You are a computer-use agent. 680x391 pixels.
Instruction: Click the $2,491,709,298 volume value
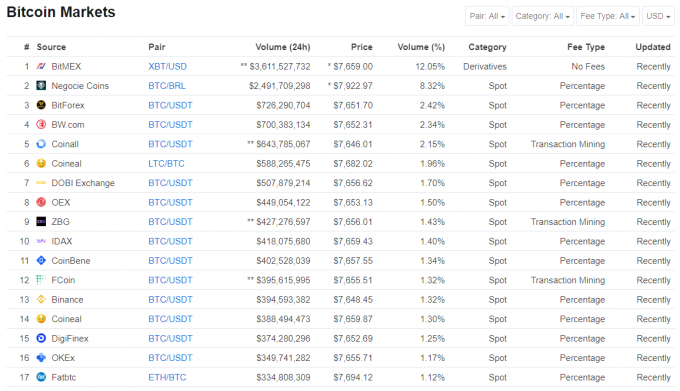(x=279, y=86)
